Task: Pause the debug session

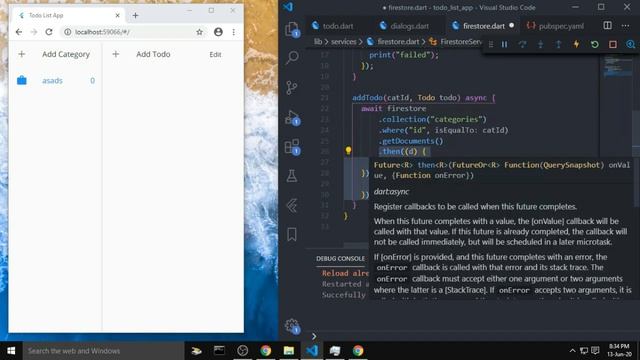Action: click(x=504, y=44)
